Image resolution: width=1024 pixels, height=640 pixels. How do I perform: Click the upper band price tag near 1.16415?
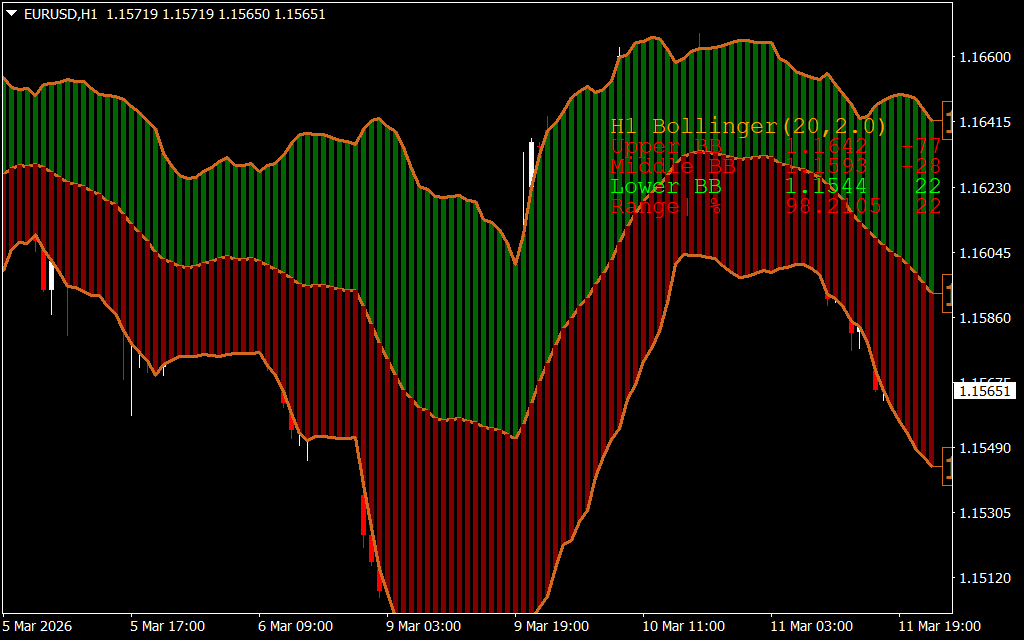point(948,119)
